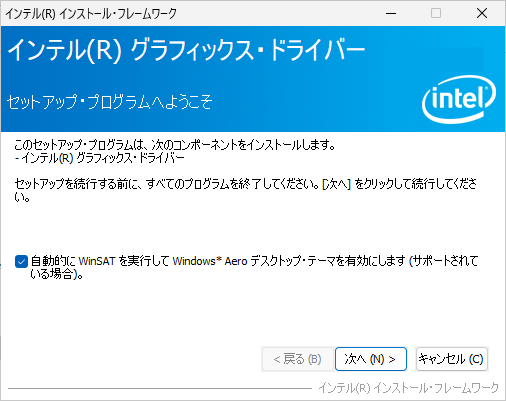The height and width of the screenshot is (401, 506).
Task: Click the セットアップ・プログラムへようこそ subtitle
Action: 109,102
